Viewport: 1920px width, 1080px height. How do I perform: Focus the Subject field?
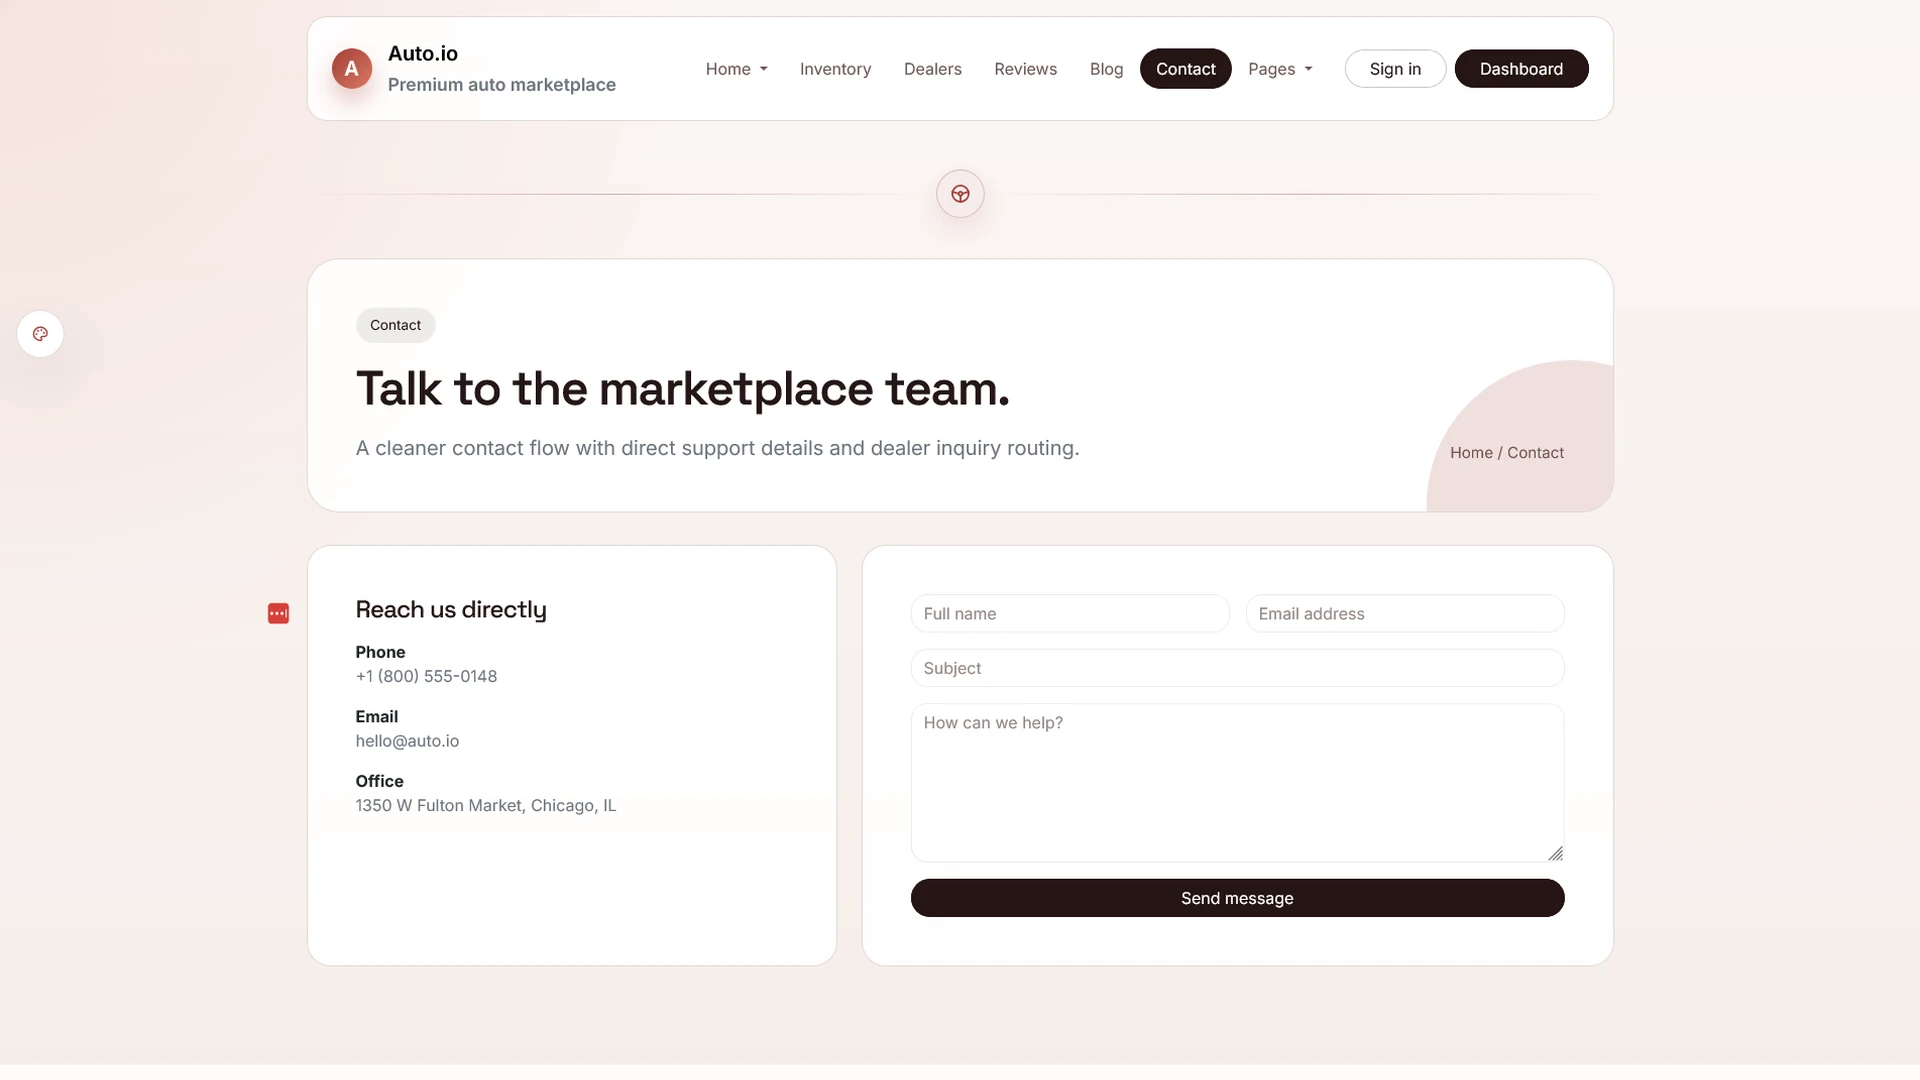1237,668
